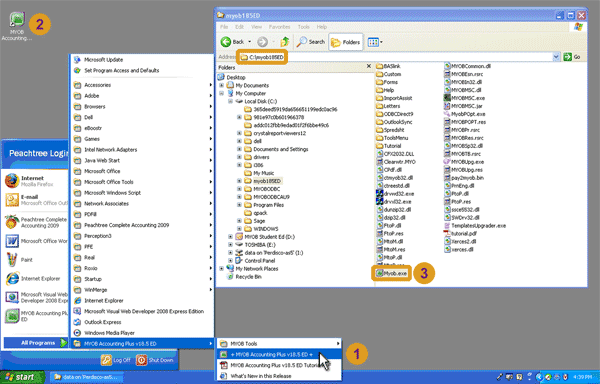Select pay2myob.bin file

click(464, 178)
